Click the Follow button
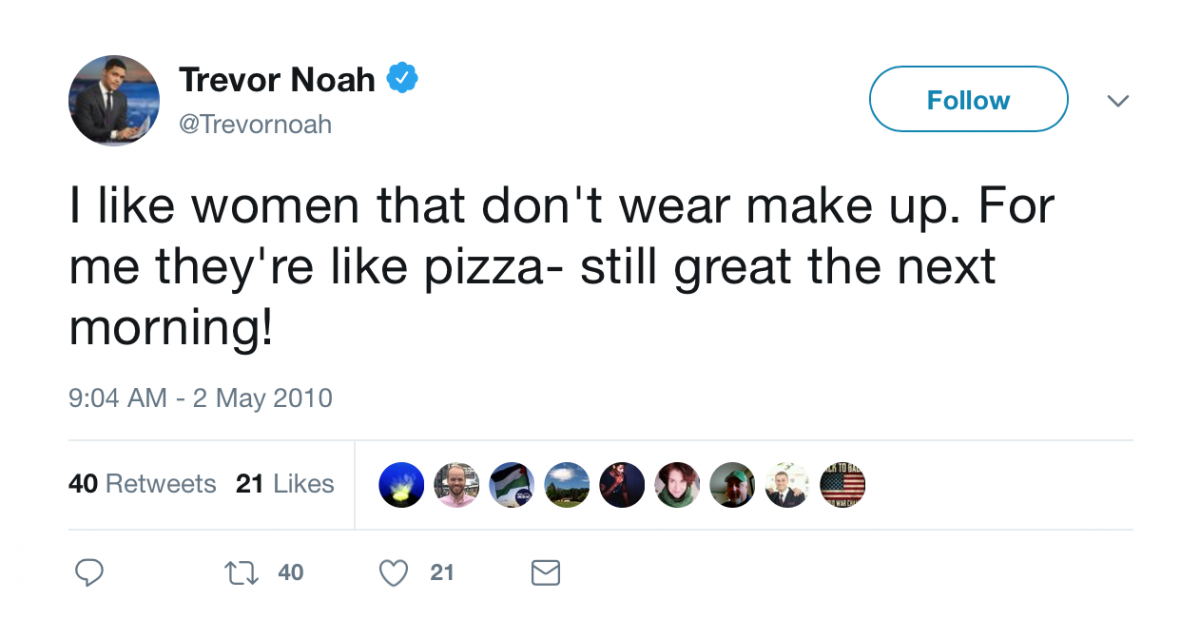The width and height of the screenshot is (1200, 639). click(968, 100)
